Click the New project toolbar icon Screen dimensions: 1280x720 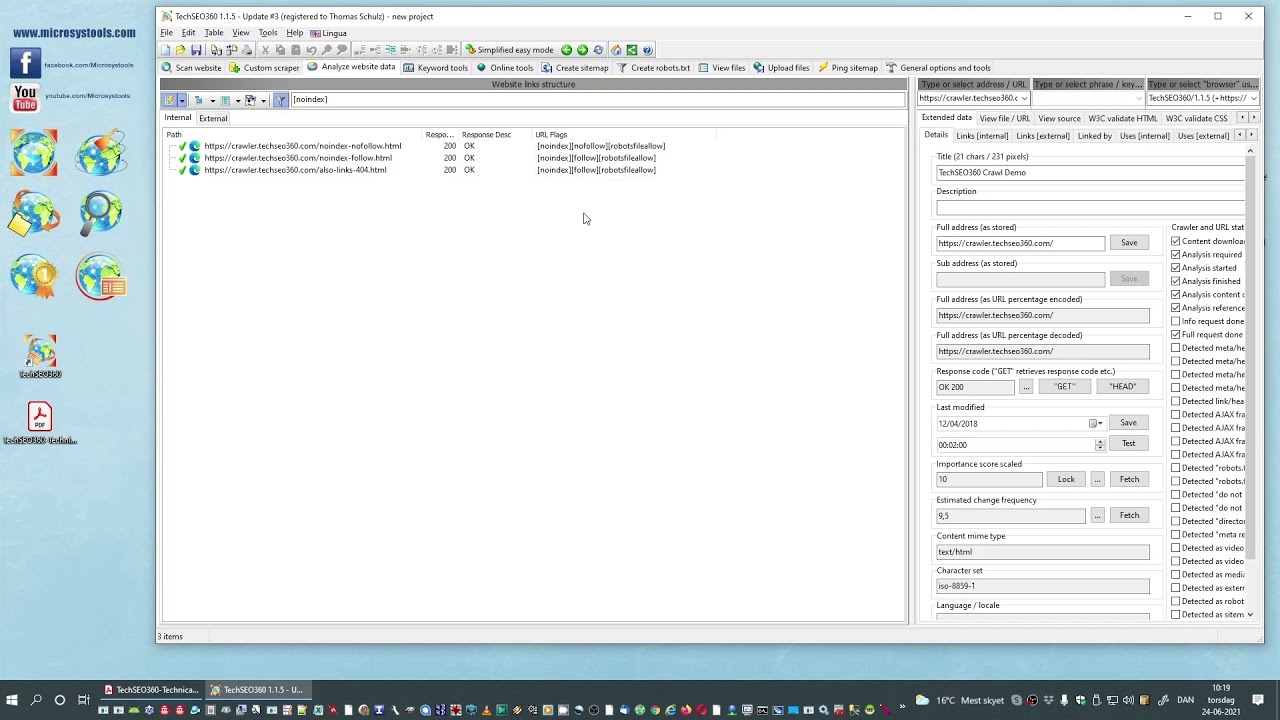click(x=165, y=50)
